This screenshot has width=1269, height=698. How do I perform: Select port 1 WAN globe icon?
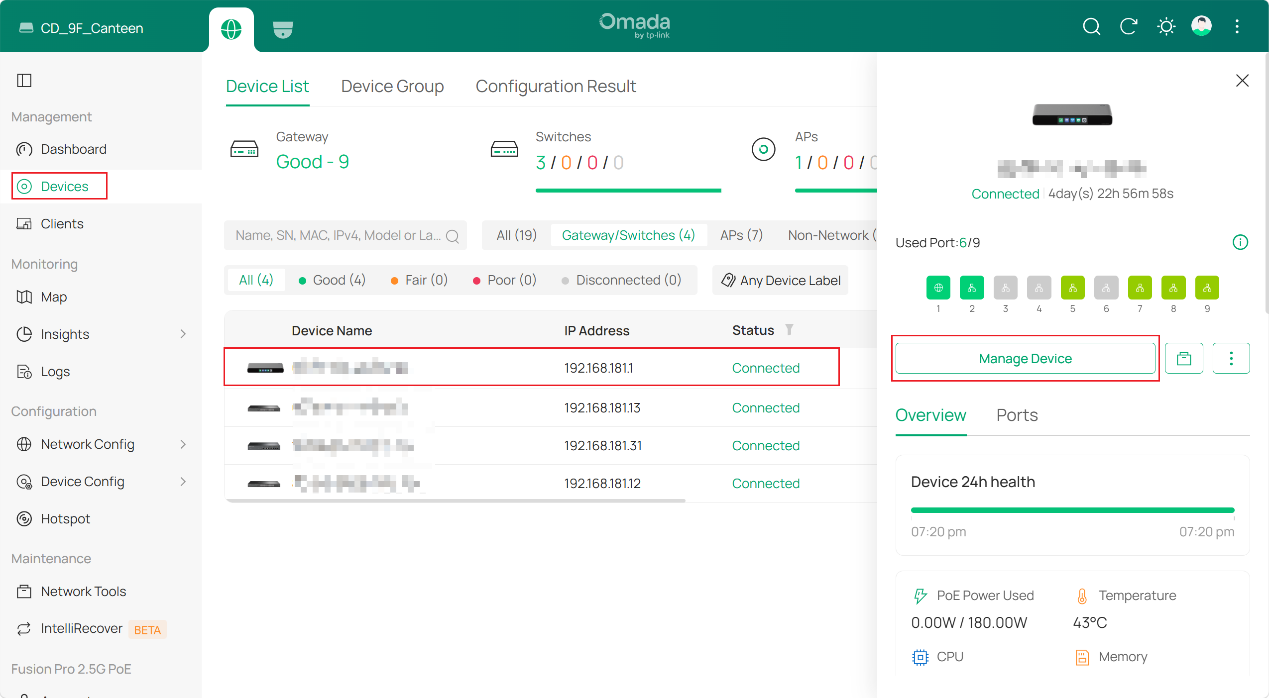[x=938, y=288]
